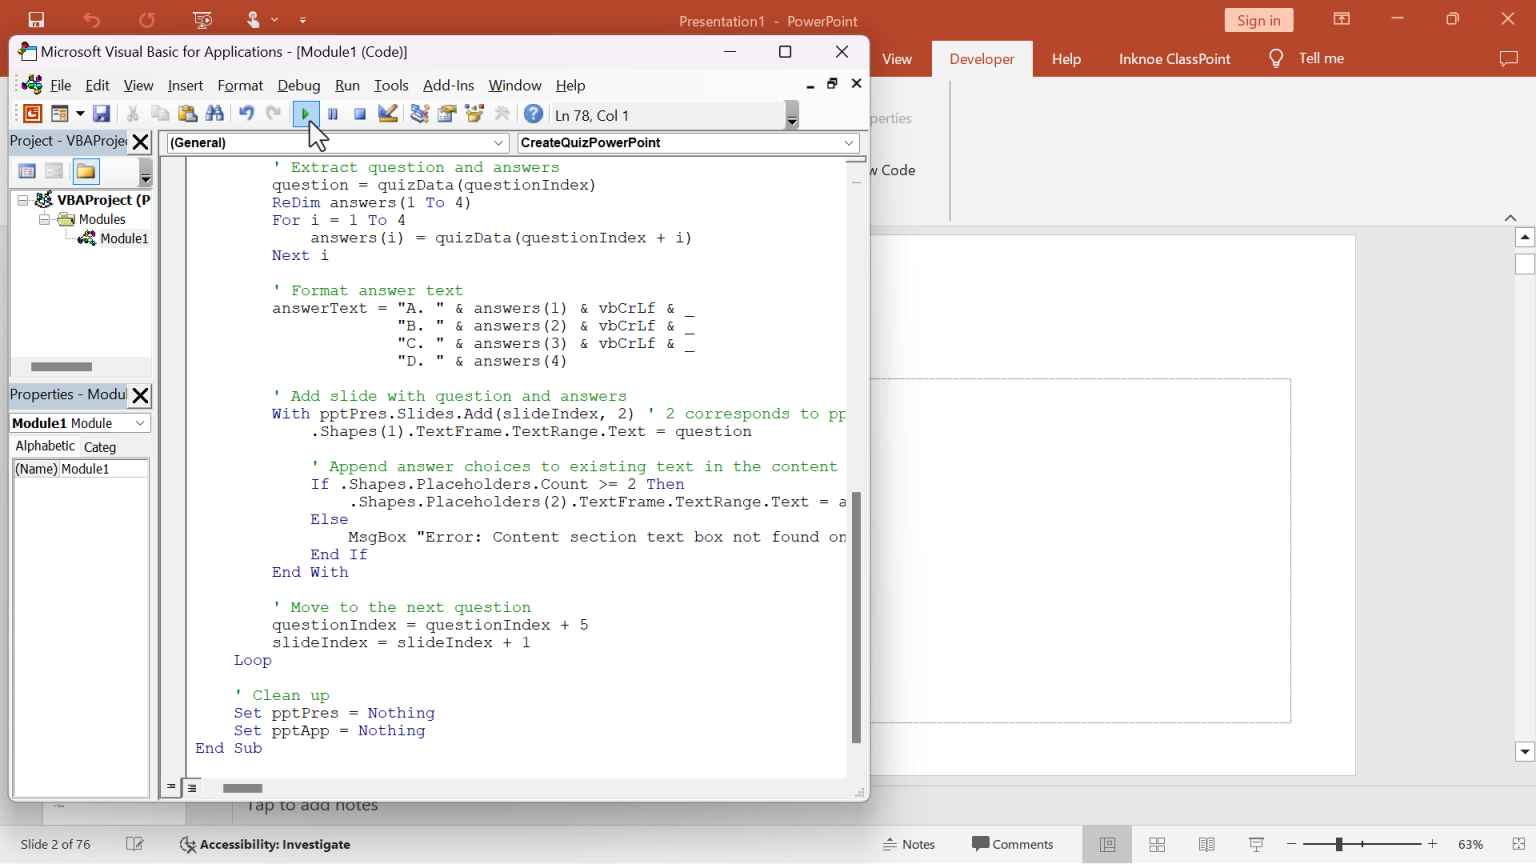
Task: Stop the macro using the Reset icon
Action: coord(360,113)
